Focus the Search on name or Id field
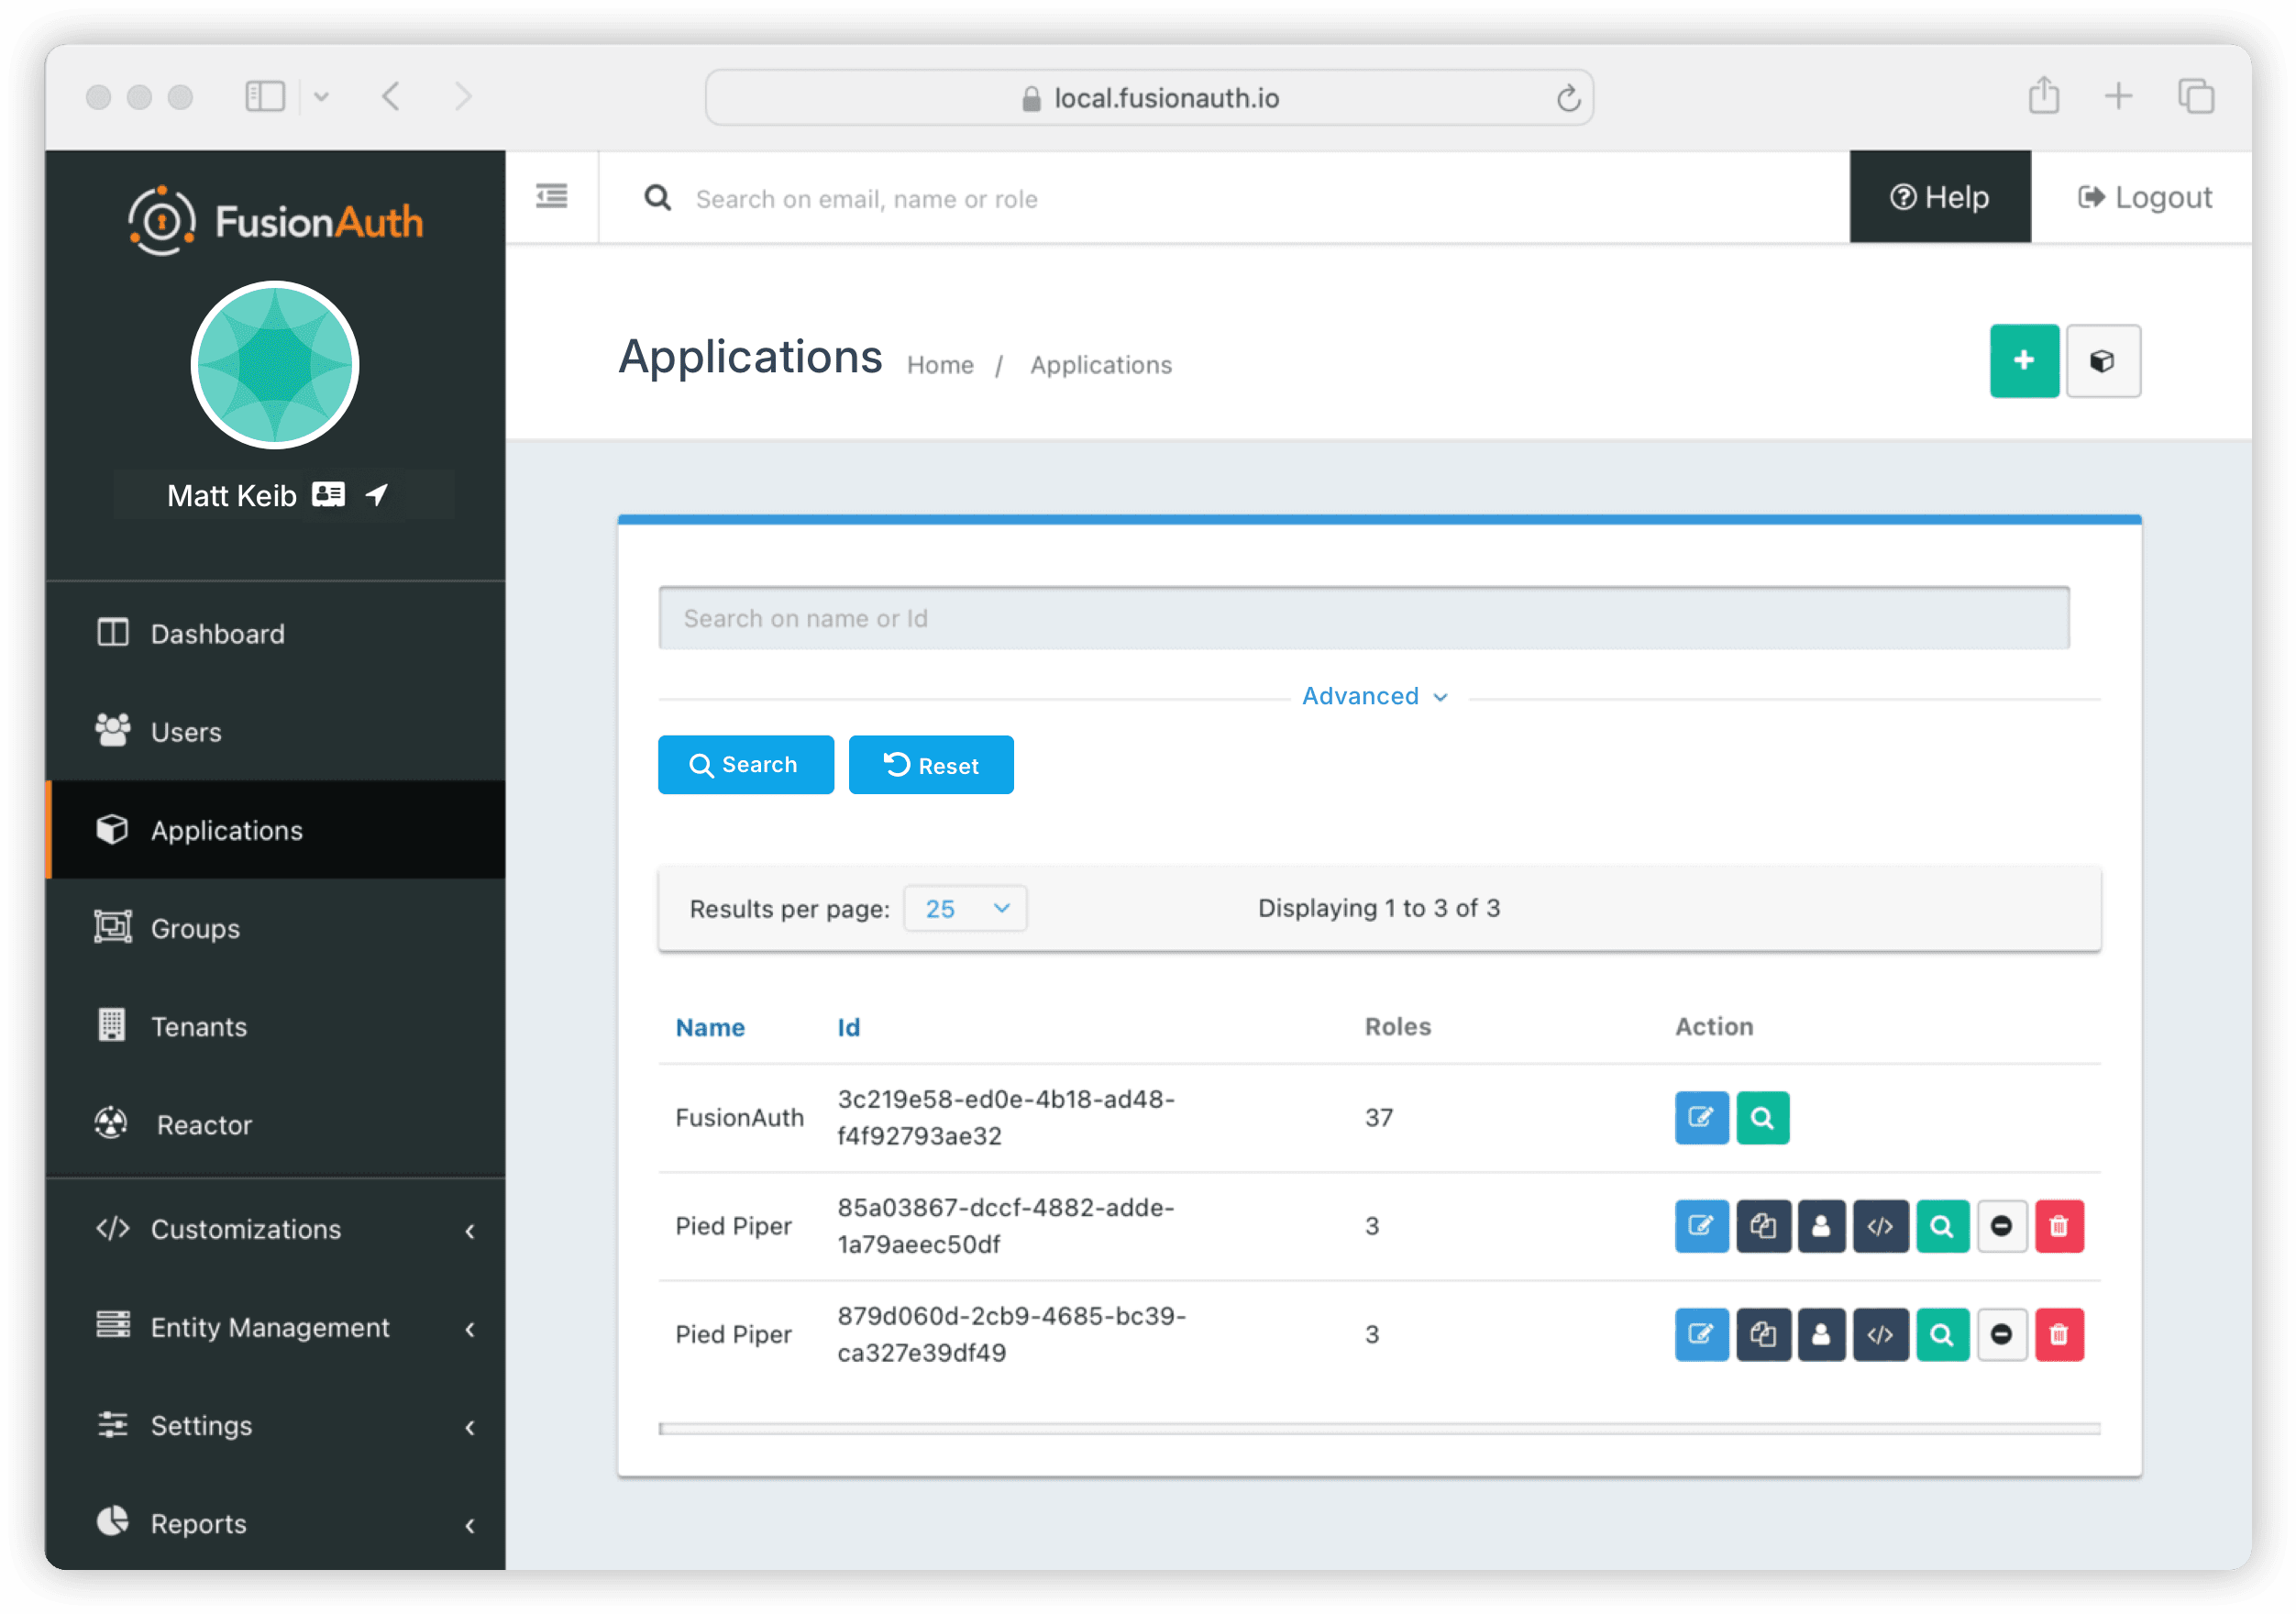This screenshot has height=1614, width=2296. click(1363, 618)
